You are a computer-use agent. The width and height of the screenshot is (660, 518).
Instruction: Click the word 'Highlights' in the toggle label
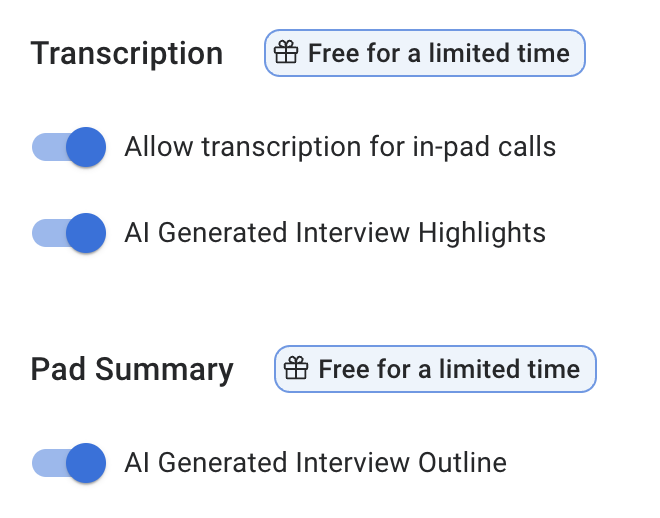pos(482,233)
